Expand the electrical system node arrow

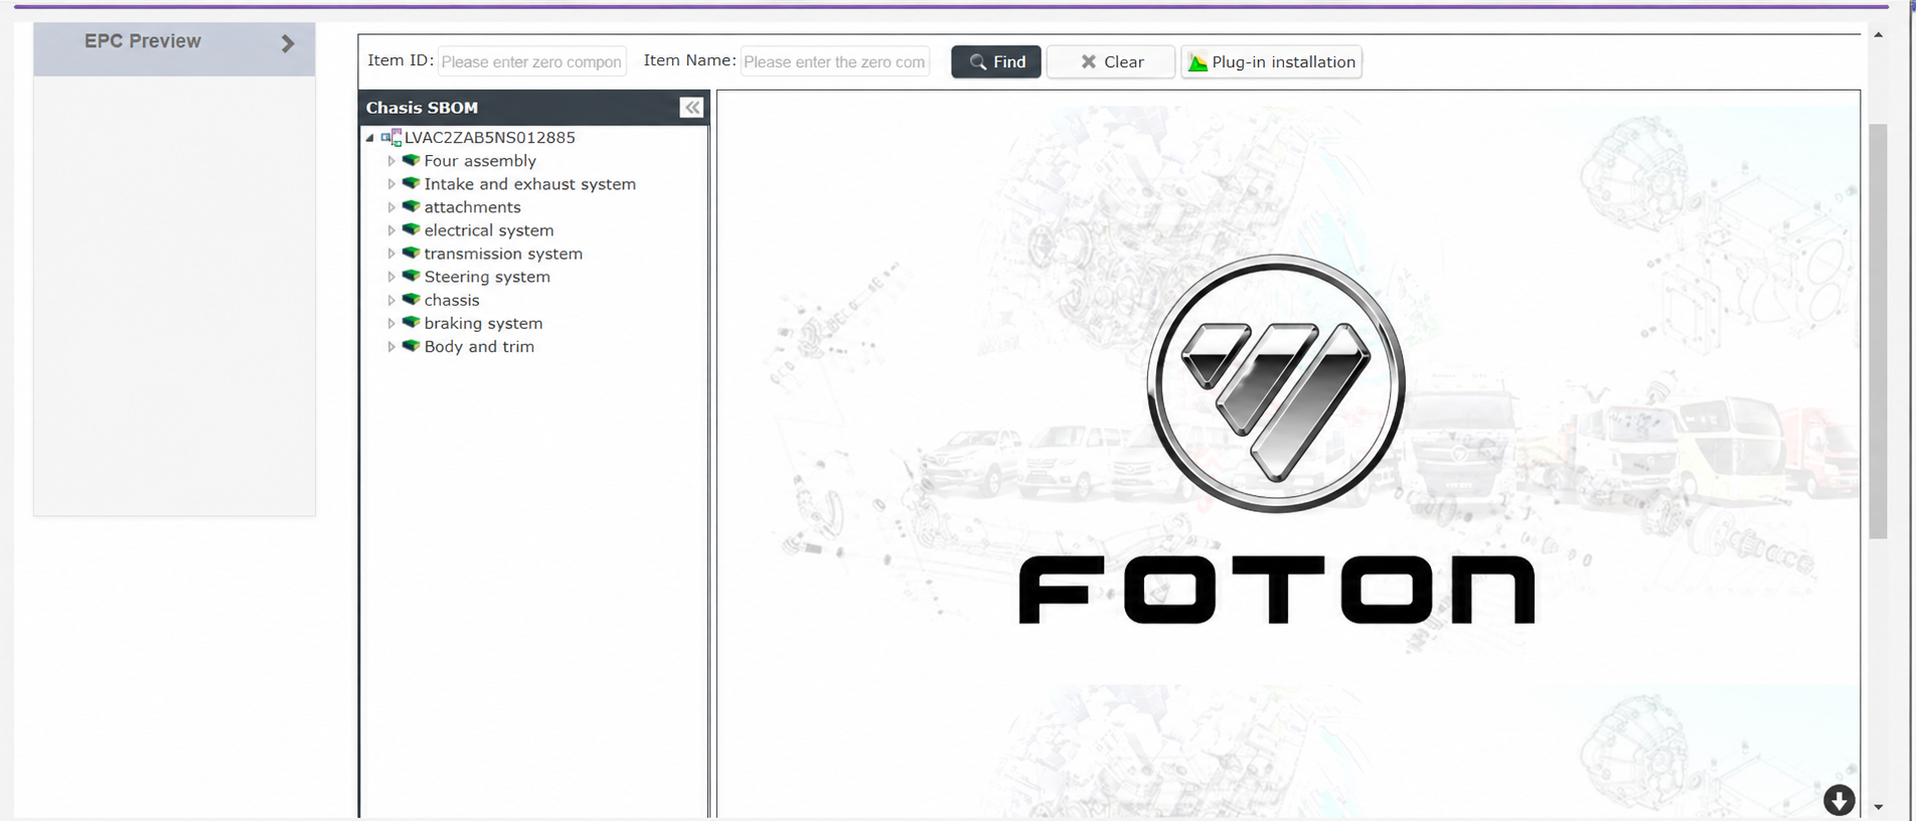(x=391, y=231)
